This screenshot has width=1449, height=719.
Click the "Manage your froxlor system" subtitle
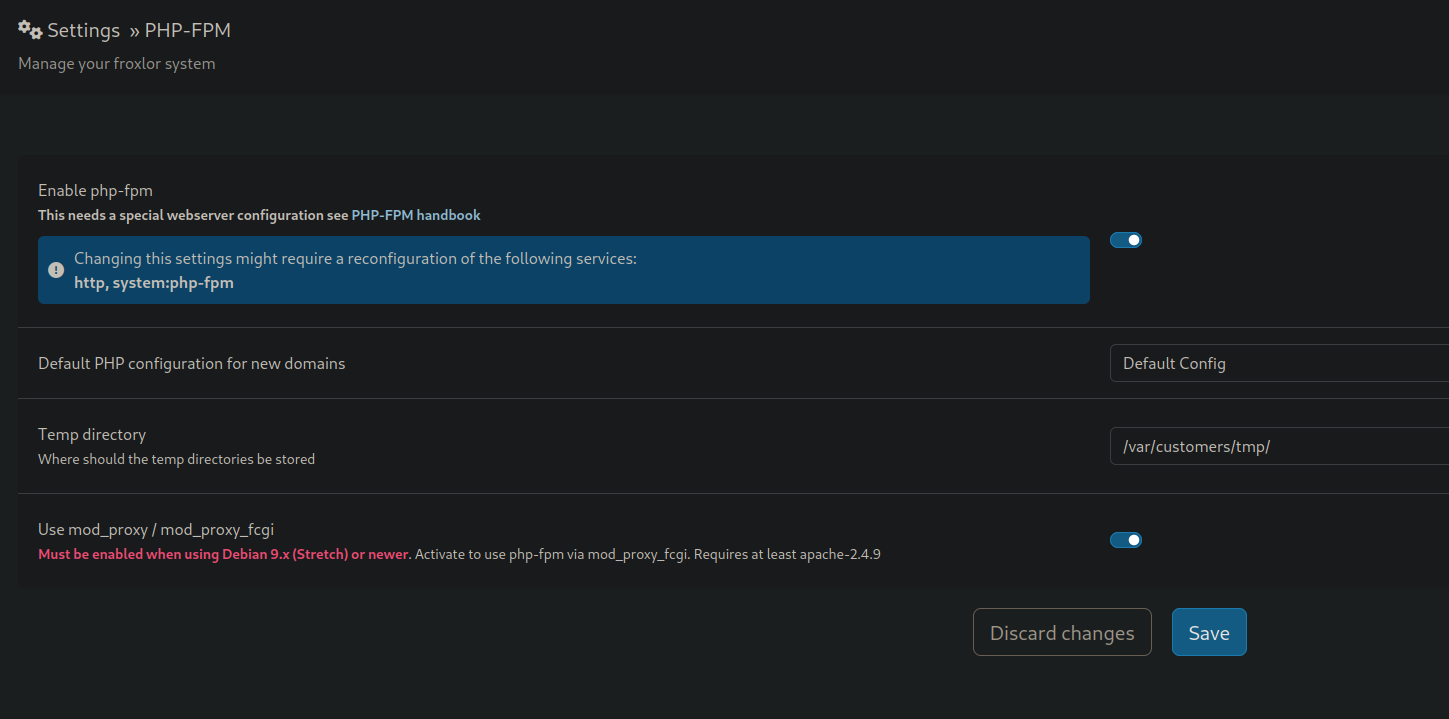[116, 64]
